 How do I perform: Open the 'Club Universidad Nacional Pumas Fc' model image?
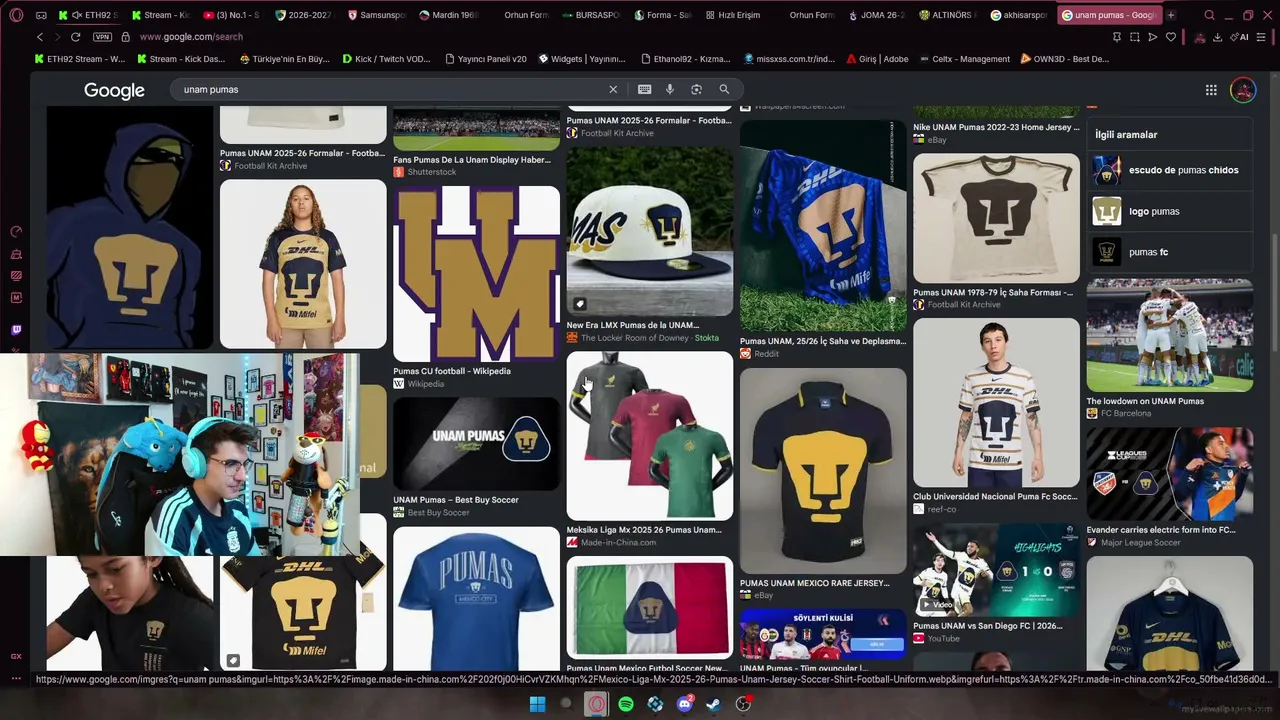996,403
